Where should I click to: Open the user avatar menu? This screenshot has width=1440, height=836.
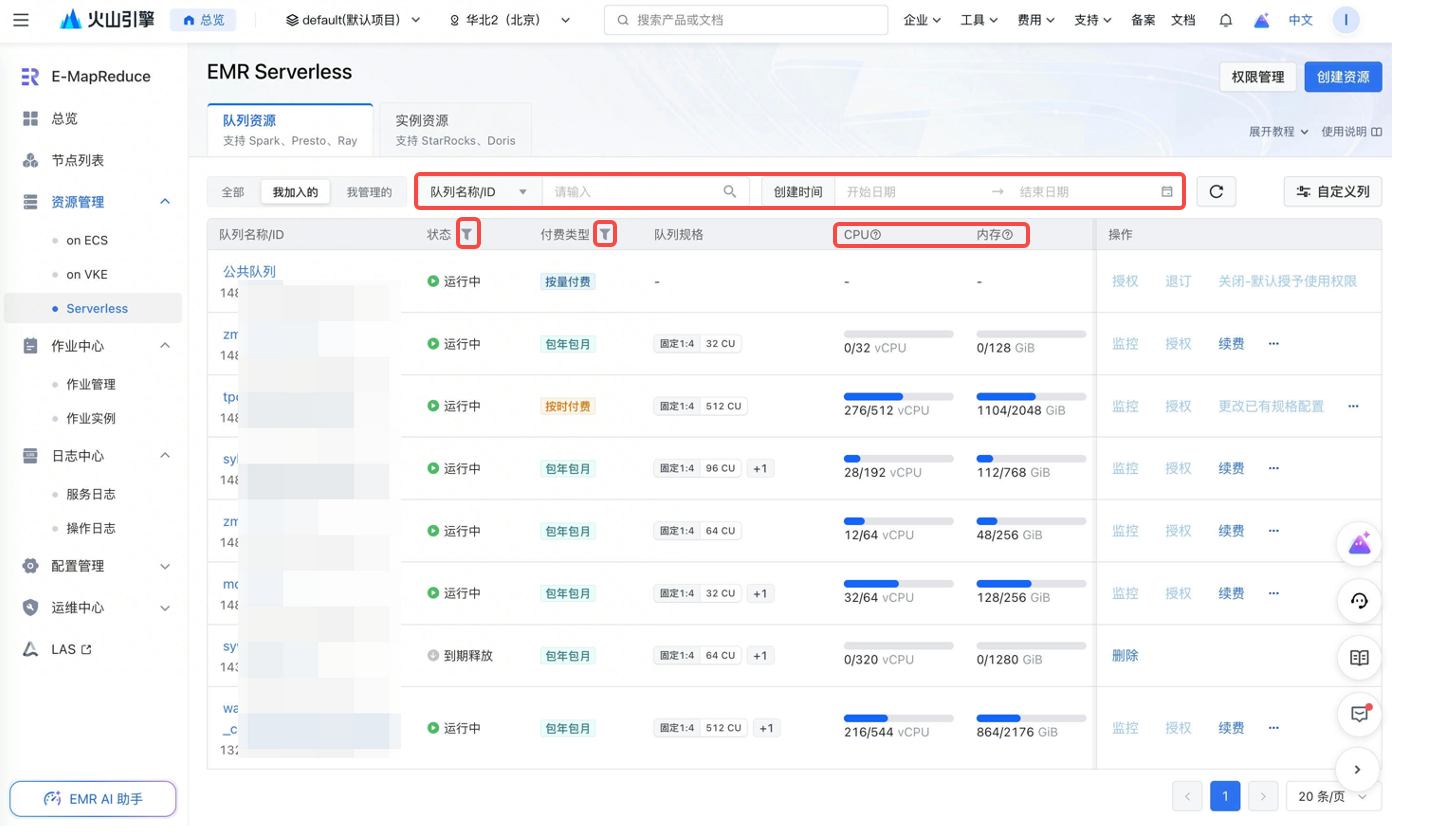[x=1346, y=20]
